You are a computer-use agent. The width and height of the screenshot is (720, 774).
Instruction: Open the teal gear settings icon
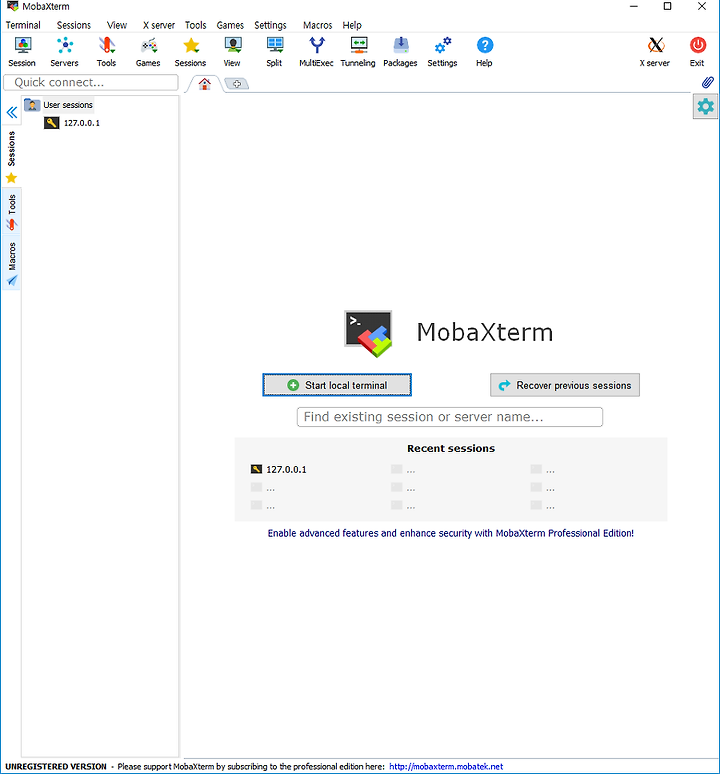point(705,107)
